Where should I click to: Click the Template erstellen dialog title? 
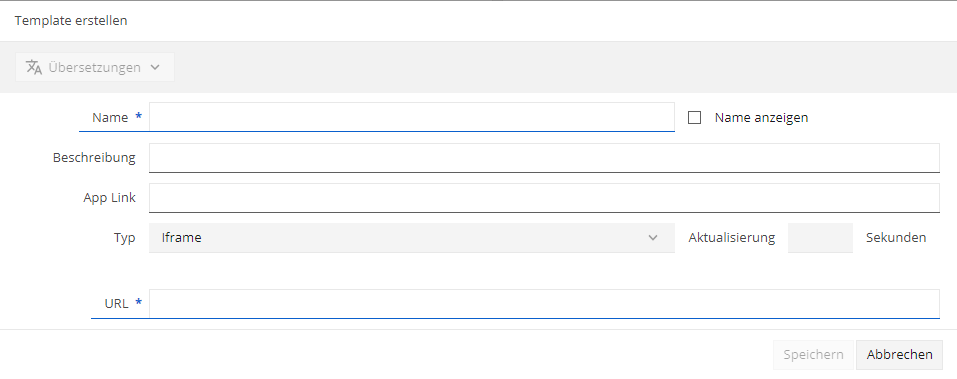click(71, 21)
